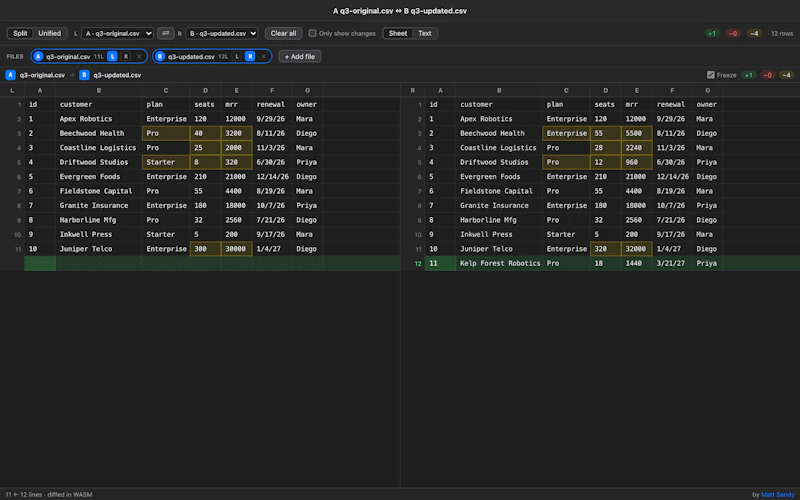Viewport: 800px width, 500px height.
Task: Enable the Only show changes checkbox
Action: [312, 33]
